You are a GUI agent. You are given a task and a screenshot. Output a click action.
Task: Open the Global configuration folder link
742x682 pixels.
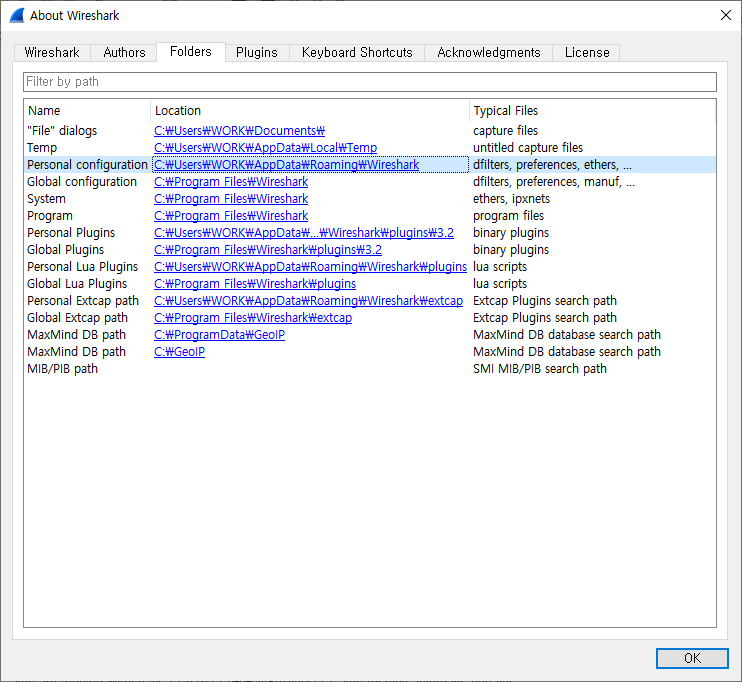[x=231, y=182]
